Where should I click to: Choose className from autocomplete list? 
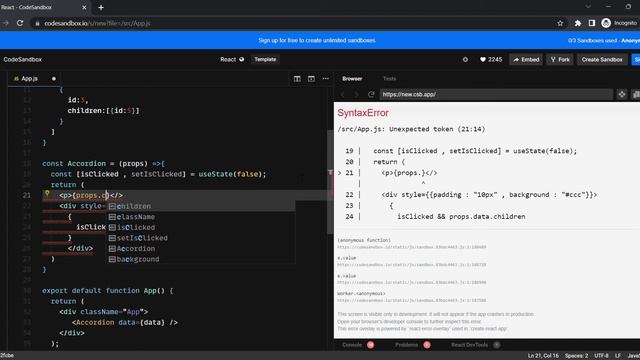pos(200,217)
